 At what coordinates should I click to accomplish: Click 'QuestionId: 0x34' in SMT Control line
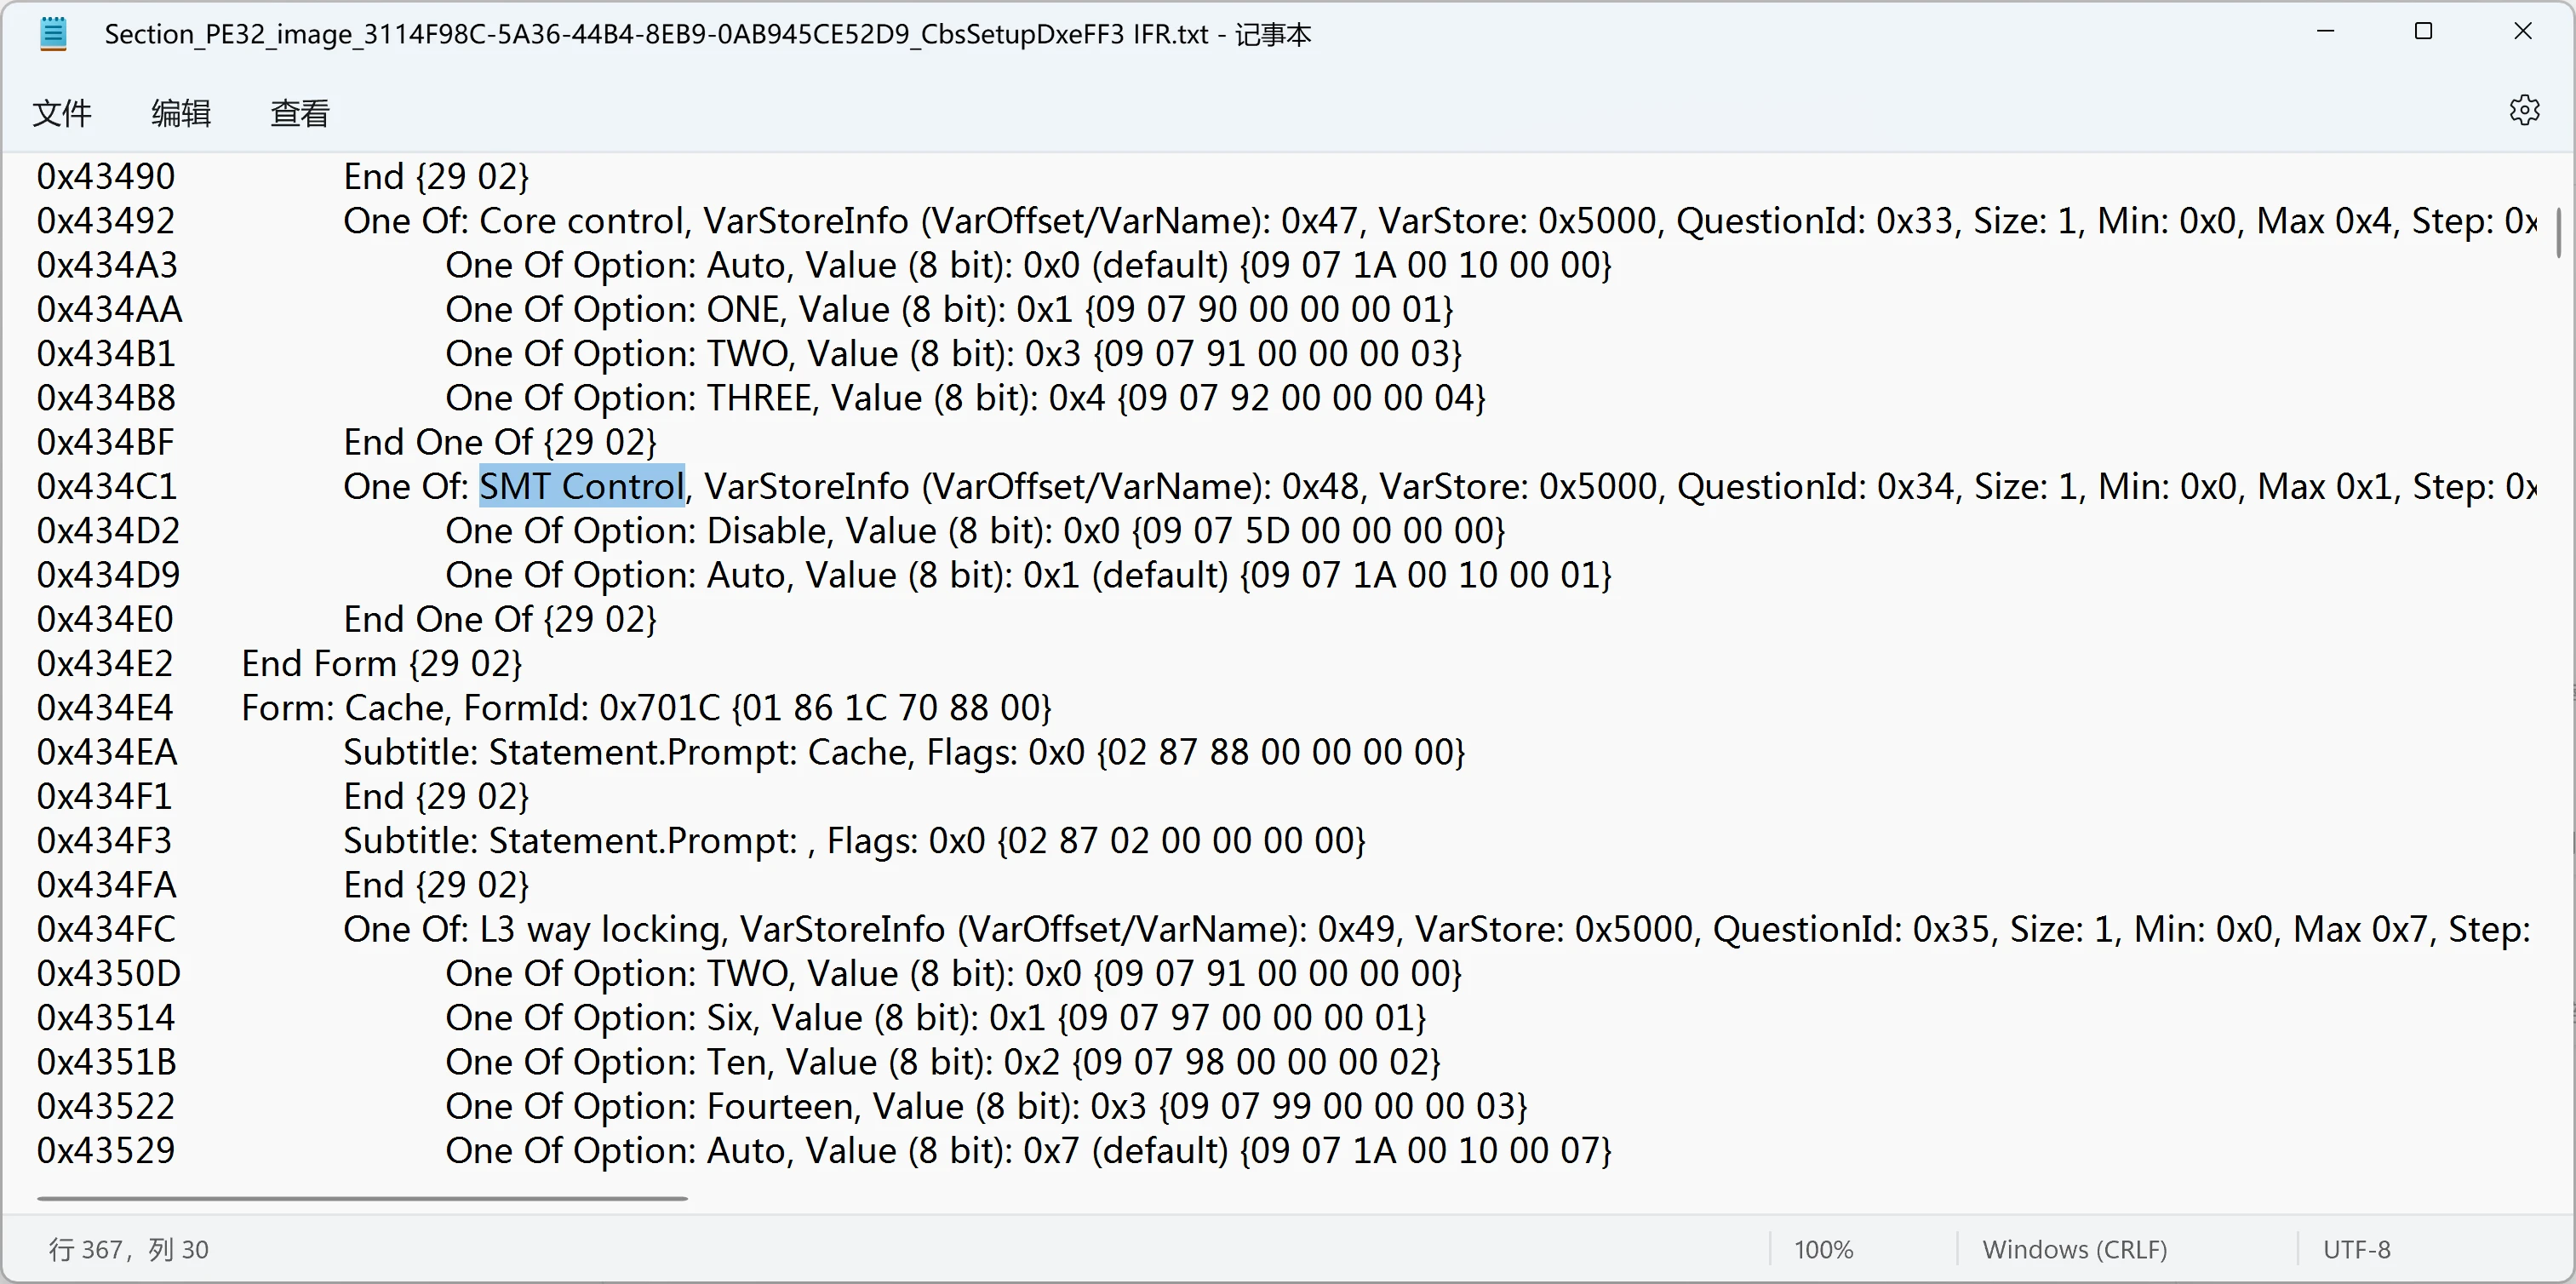[x=1815, y=486]
